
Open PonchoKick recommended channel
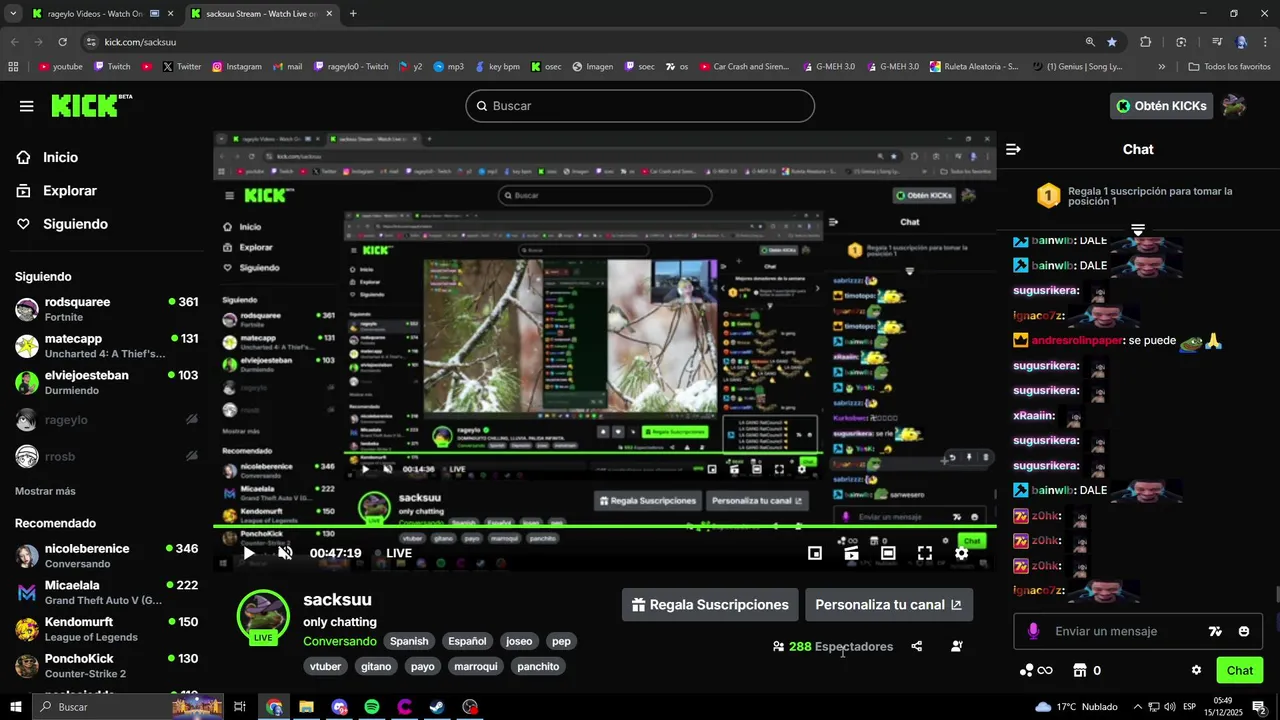coord(106,666)
